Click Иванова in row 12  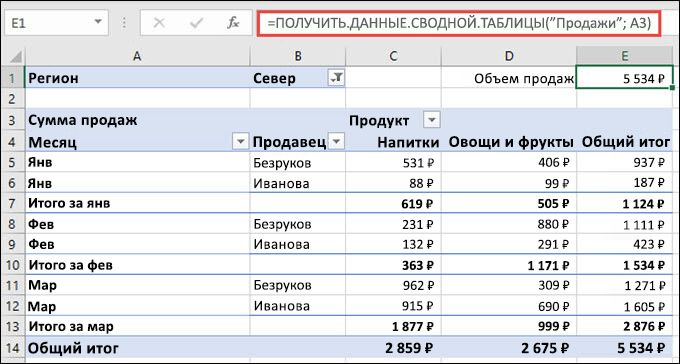click(298, 306)
